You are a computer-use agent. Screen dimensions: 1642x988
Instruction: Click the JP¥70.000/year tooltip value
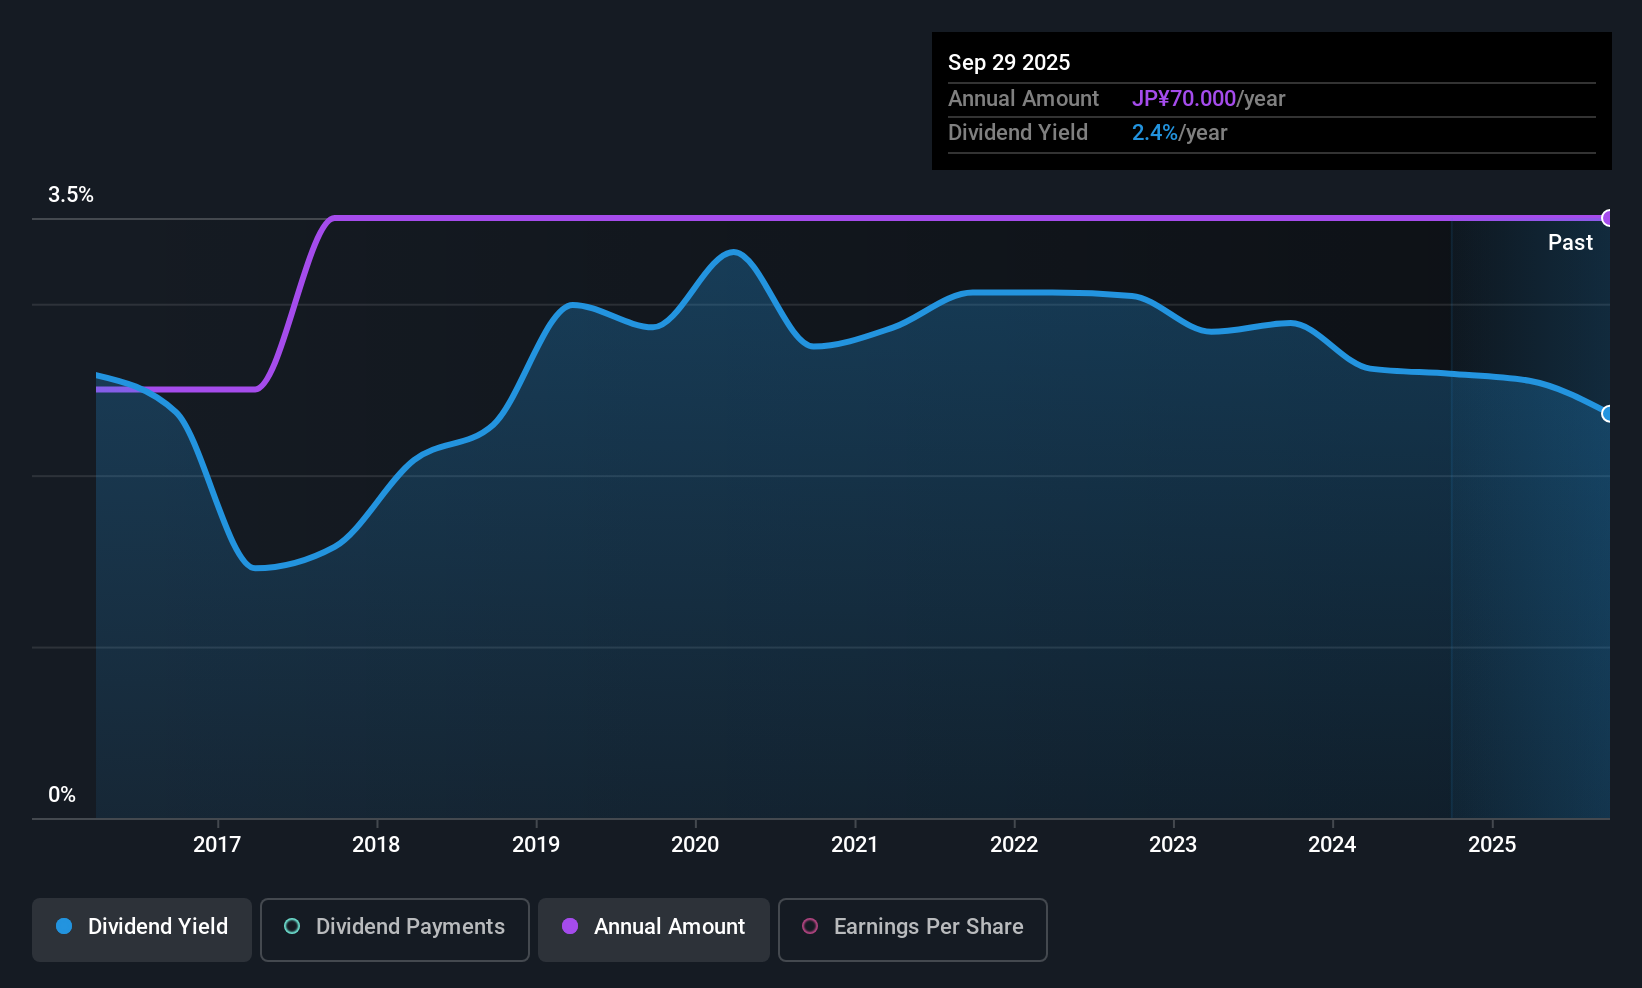coord(1208,99)
